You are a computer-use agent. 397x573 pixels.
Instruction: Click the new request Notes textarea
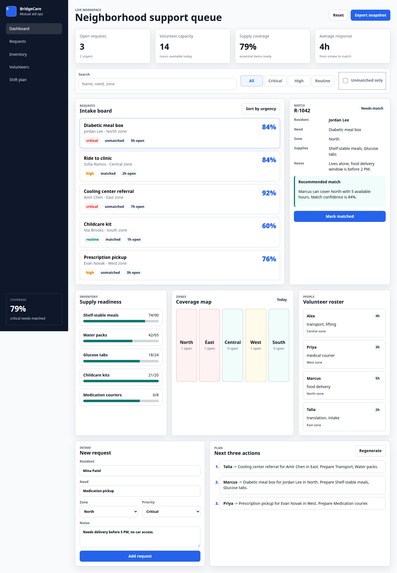[140, 537]
